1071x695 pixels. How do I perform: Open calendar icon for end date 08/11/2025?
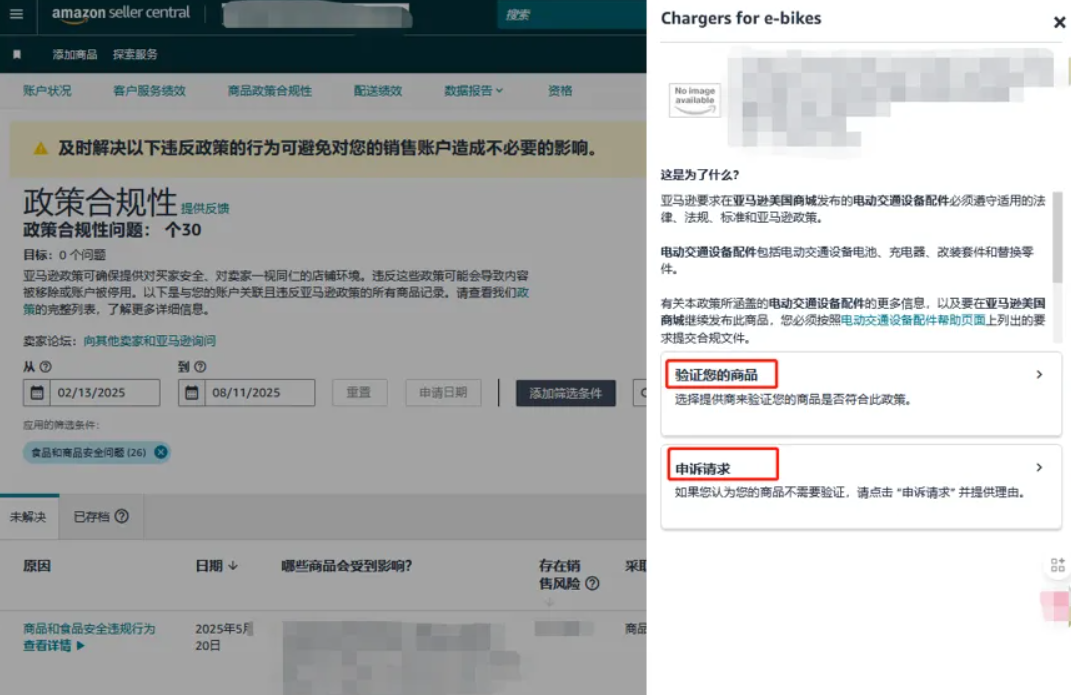click(192, 393)
